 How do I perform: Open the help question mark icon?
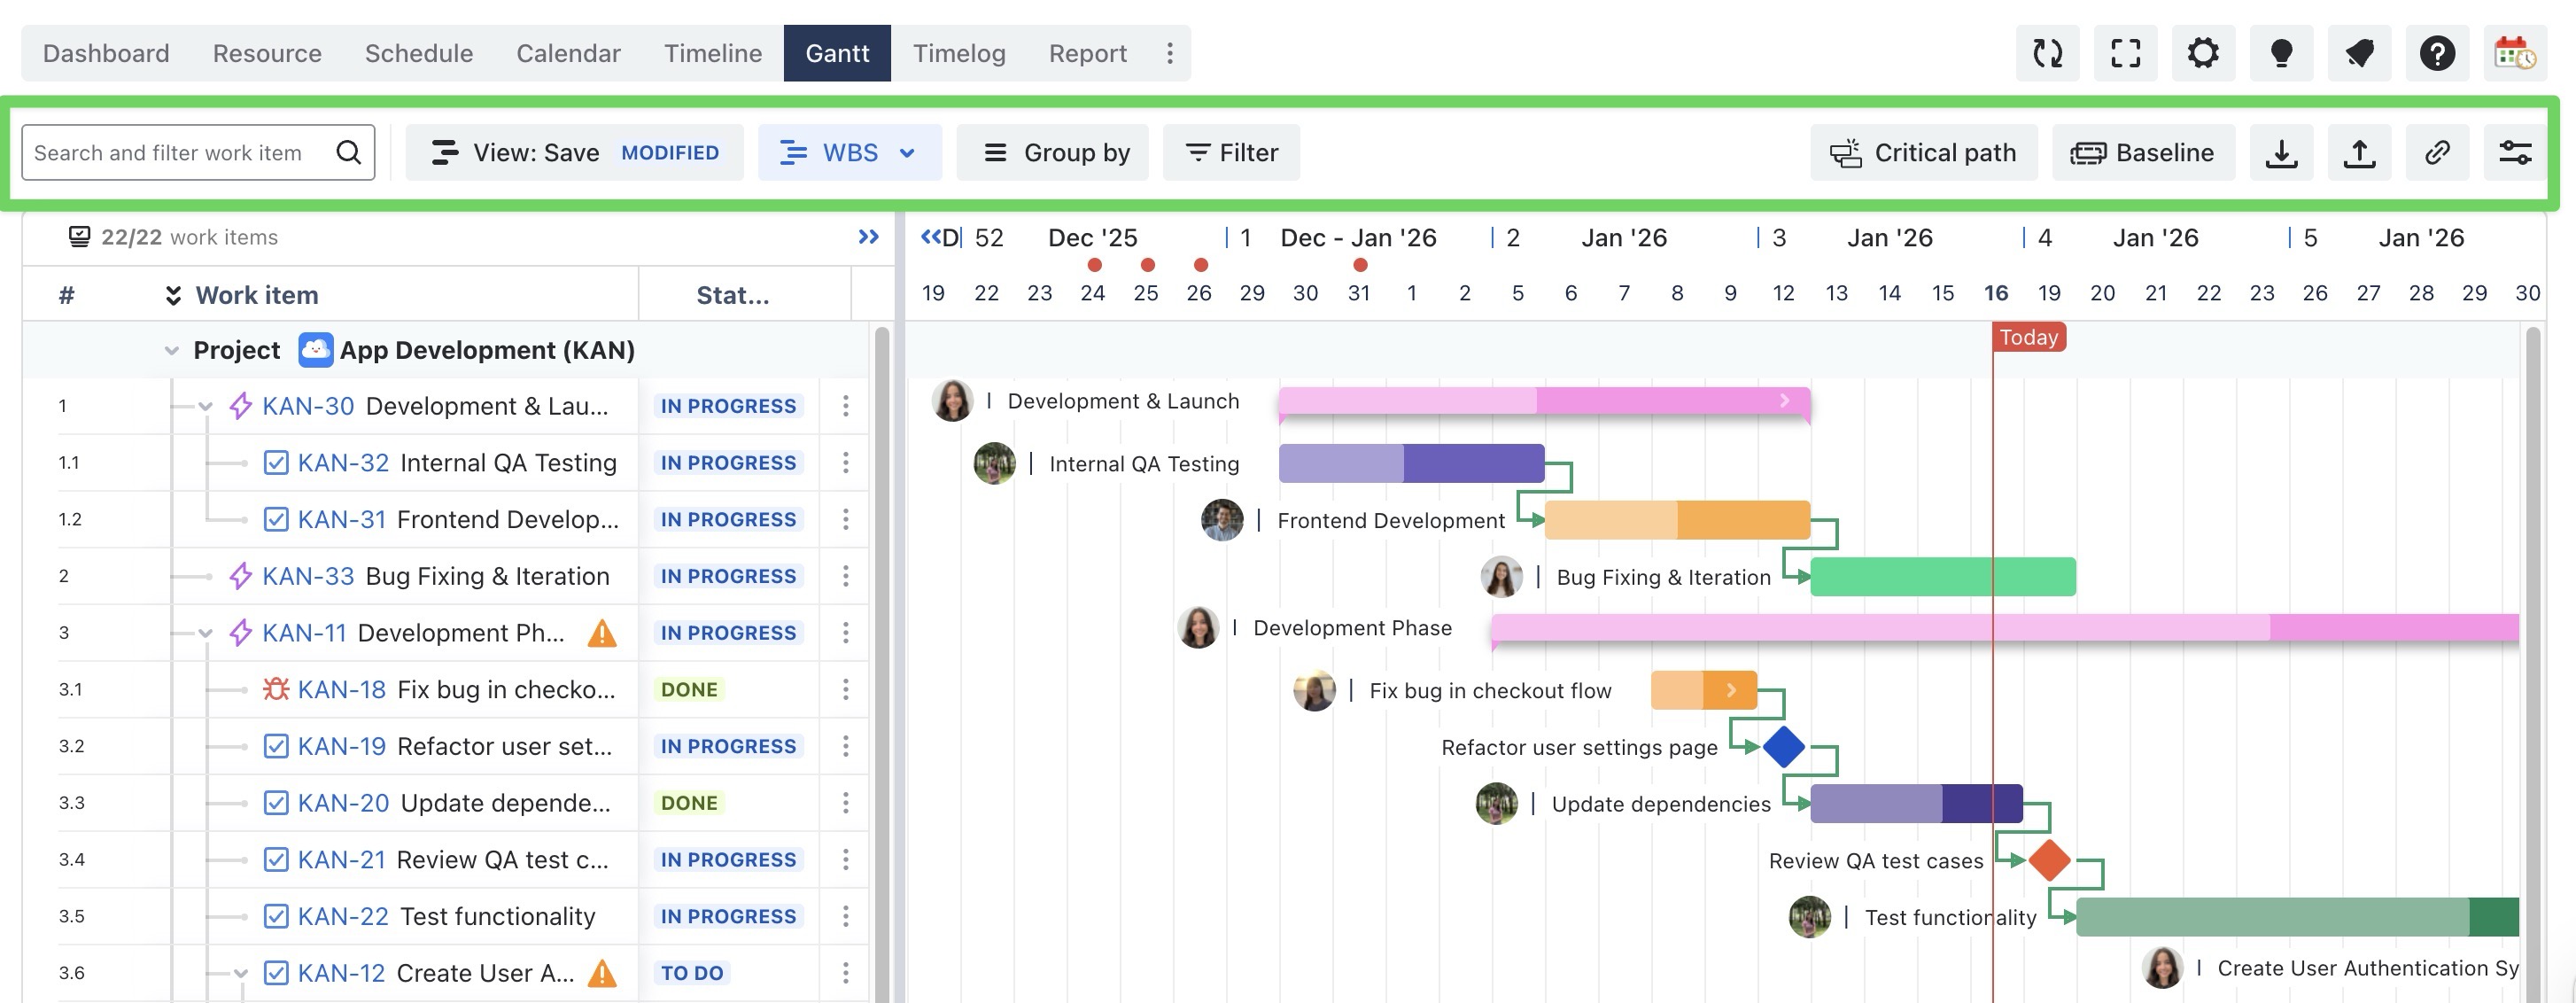[x=2437, y=53]
